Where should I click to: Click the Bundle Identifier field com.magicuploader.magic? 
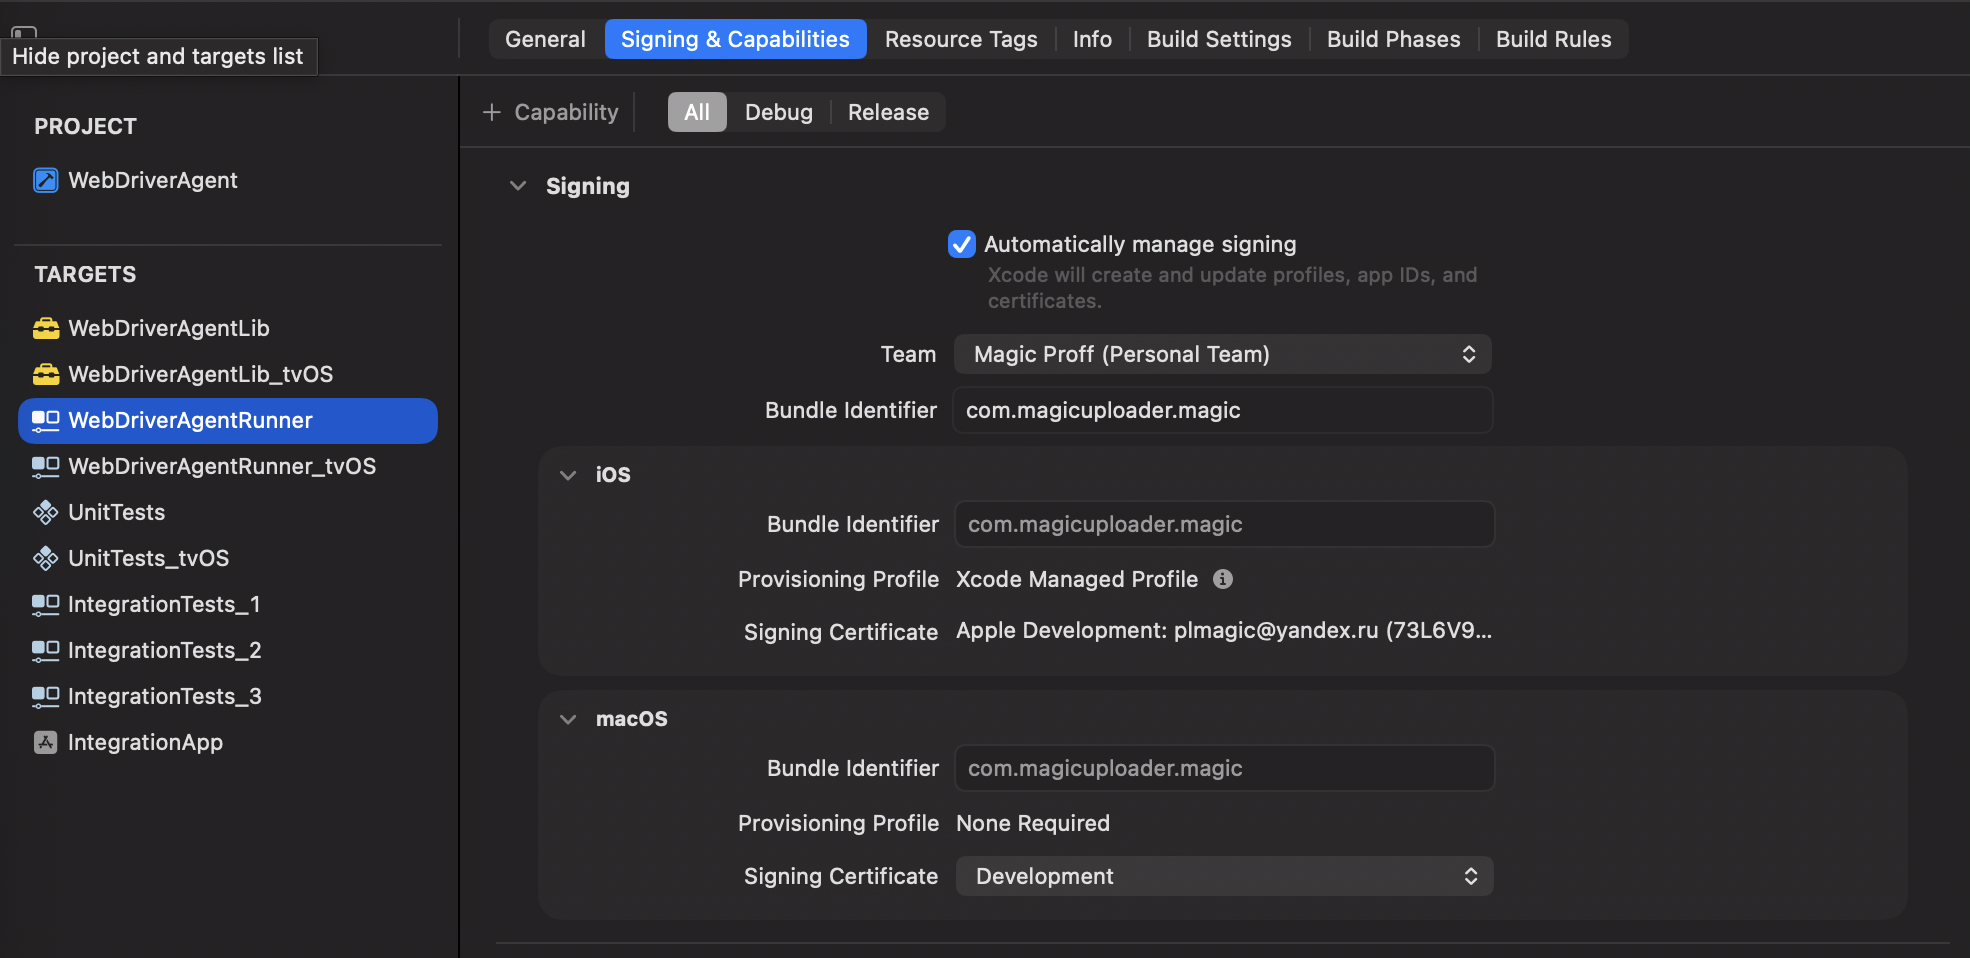click(1222, 410)
